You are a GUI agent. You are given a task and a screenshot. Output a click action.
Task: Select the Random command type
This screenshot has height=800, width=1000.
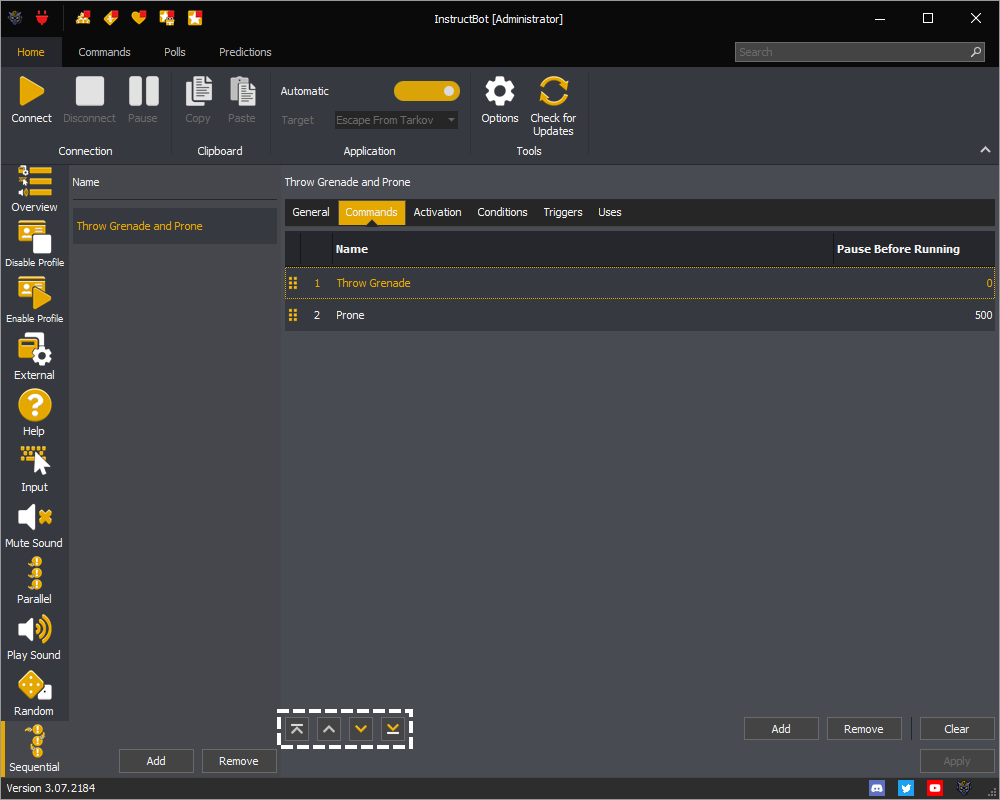[34, 693]
